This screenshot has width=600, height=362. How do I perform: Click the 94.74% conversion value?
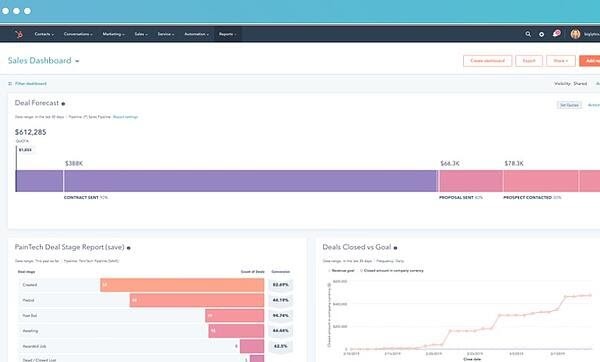280,316
